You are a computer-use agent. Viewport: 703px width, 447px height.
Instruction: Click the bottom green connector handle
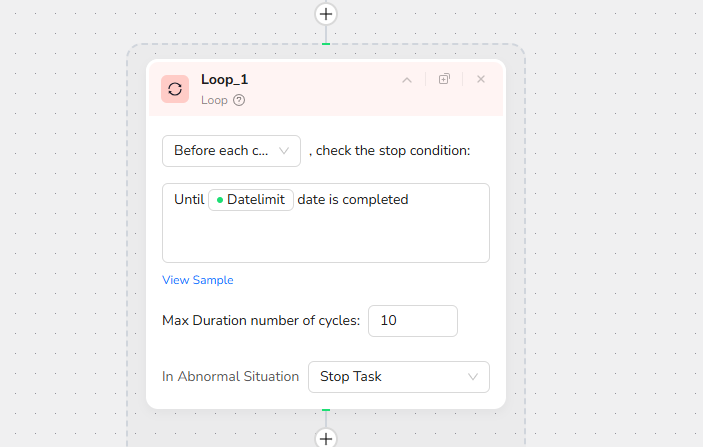click(326, 410)
